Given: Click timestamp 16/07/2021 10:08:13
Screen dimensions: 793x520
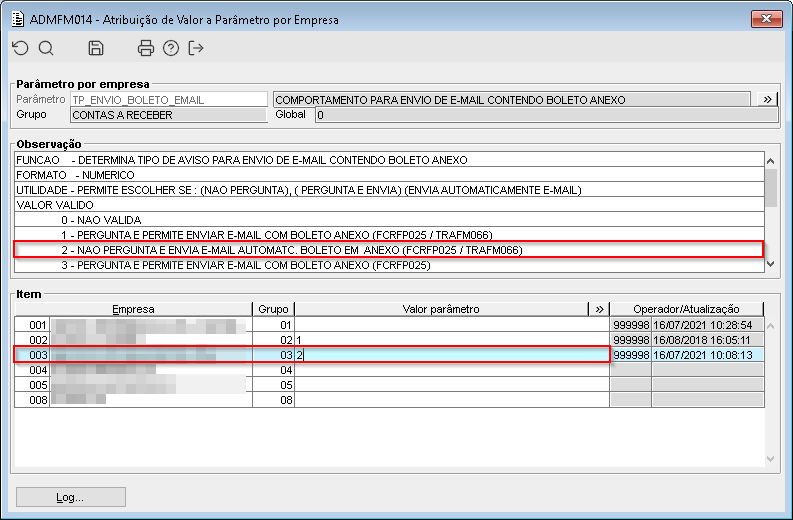Looking at the screenshot, I should [707, 355].
